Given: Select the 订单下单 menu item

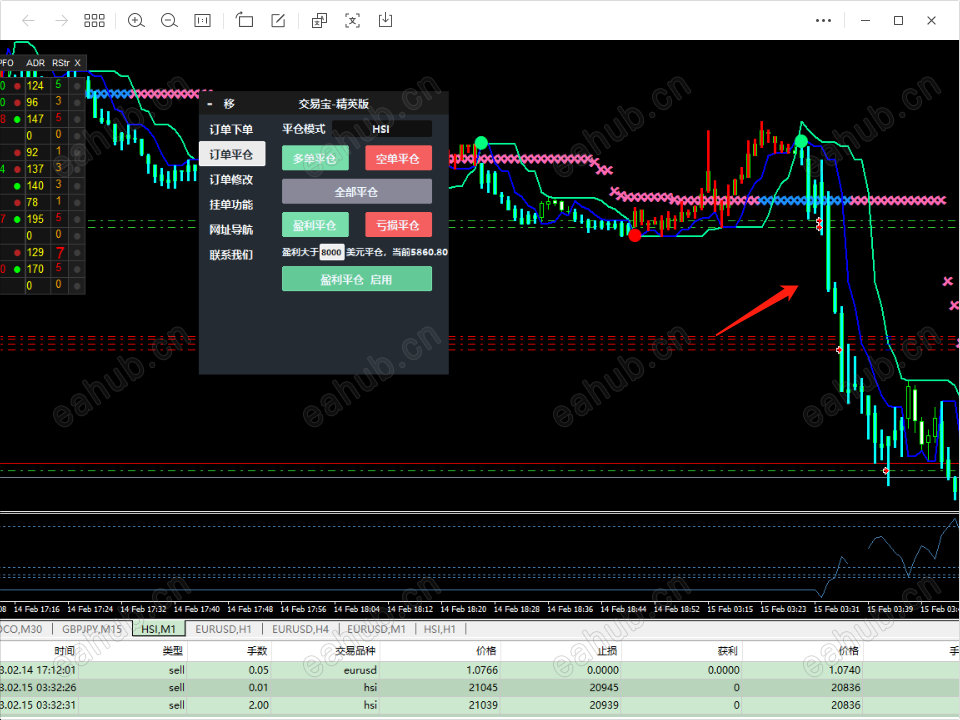Looking at the screenshot, I should [231, 130].
